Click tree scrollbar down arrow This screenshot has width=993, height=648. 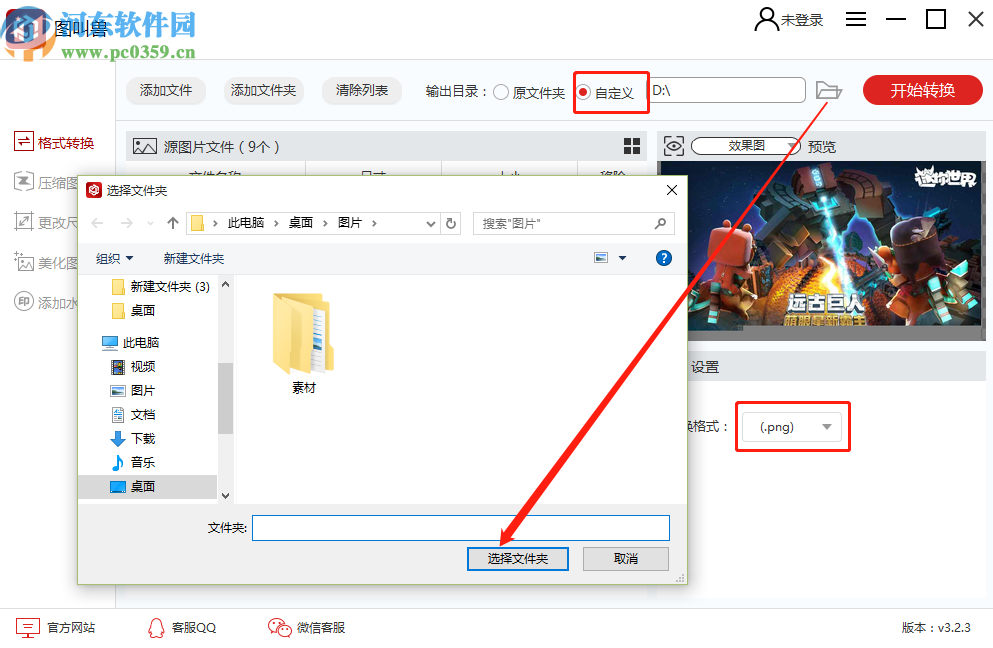coord(225,495)
